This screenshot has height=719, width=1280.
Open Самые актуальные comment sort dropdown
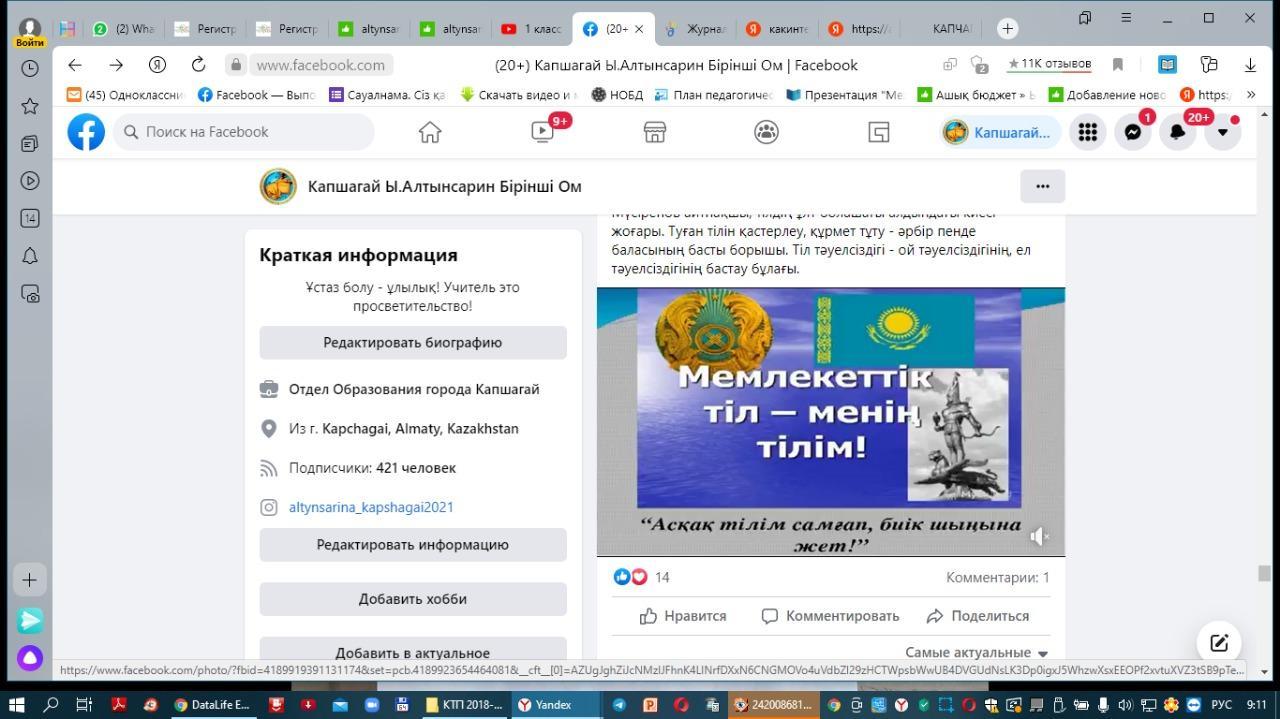[976, 652]
